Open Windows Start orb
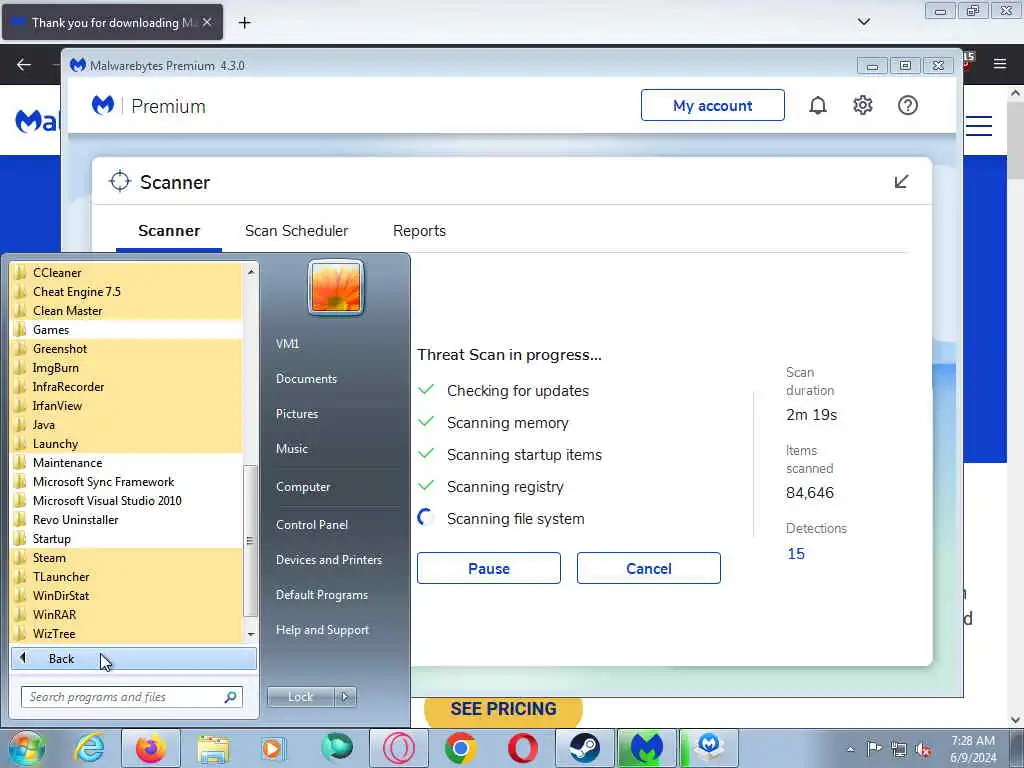 coord(27,748)
